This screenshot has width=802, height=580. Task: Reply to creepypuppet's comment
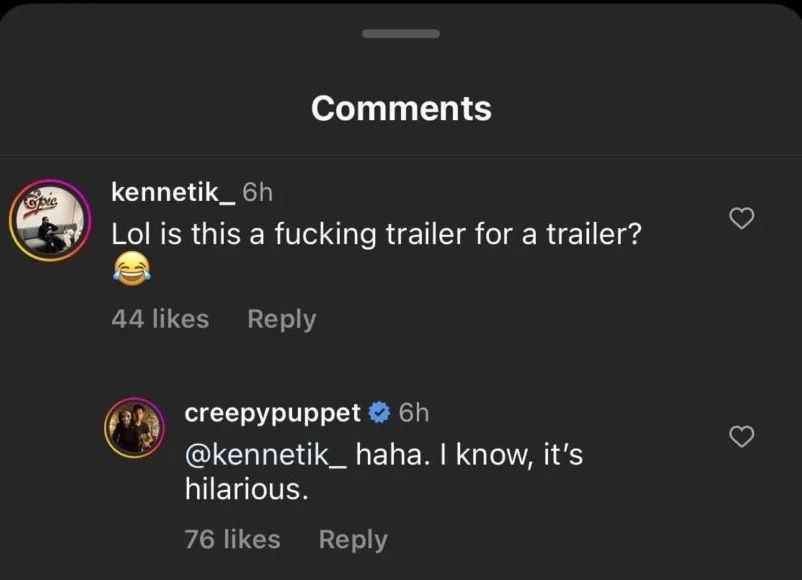[x=352, y=539]
